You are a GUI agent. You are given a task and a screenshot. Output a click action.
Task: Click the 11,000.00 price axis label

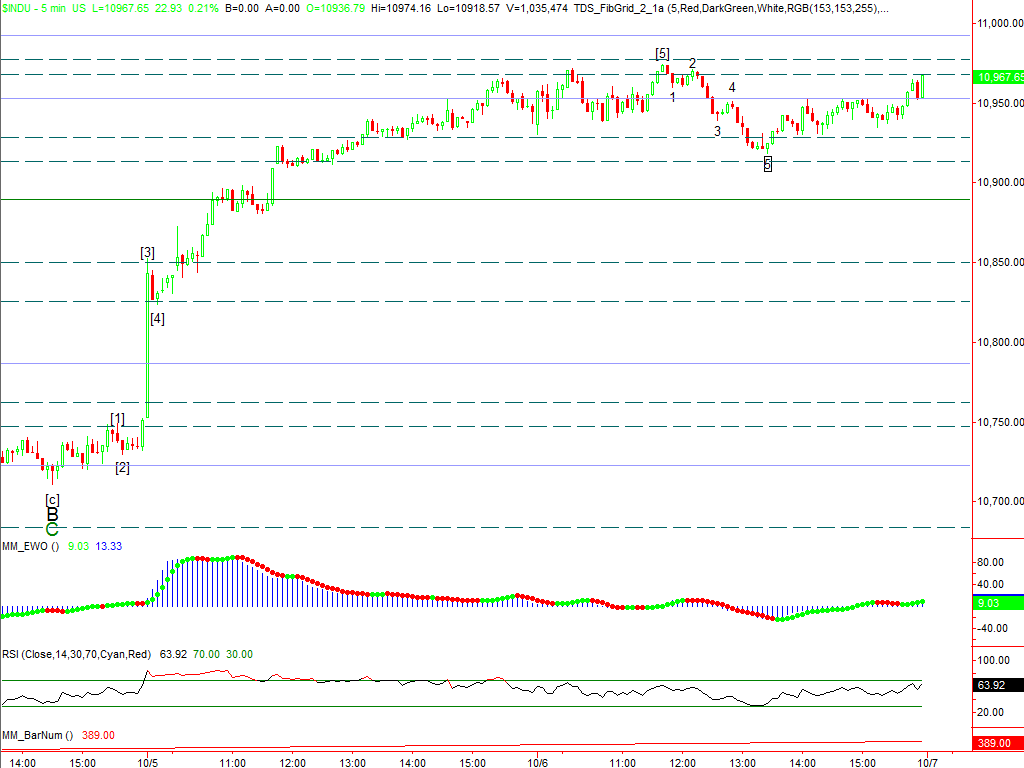1000,23
